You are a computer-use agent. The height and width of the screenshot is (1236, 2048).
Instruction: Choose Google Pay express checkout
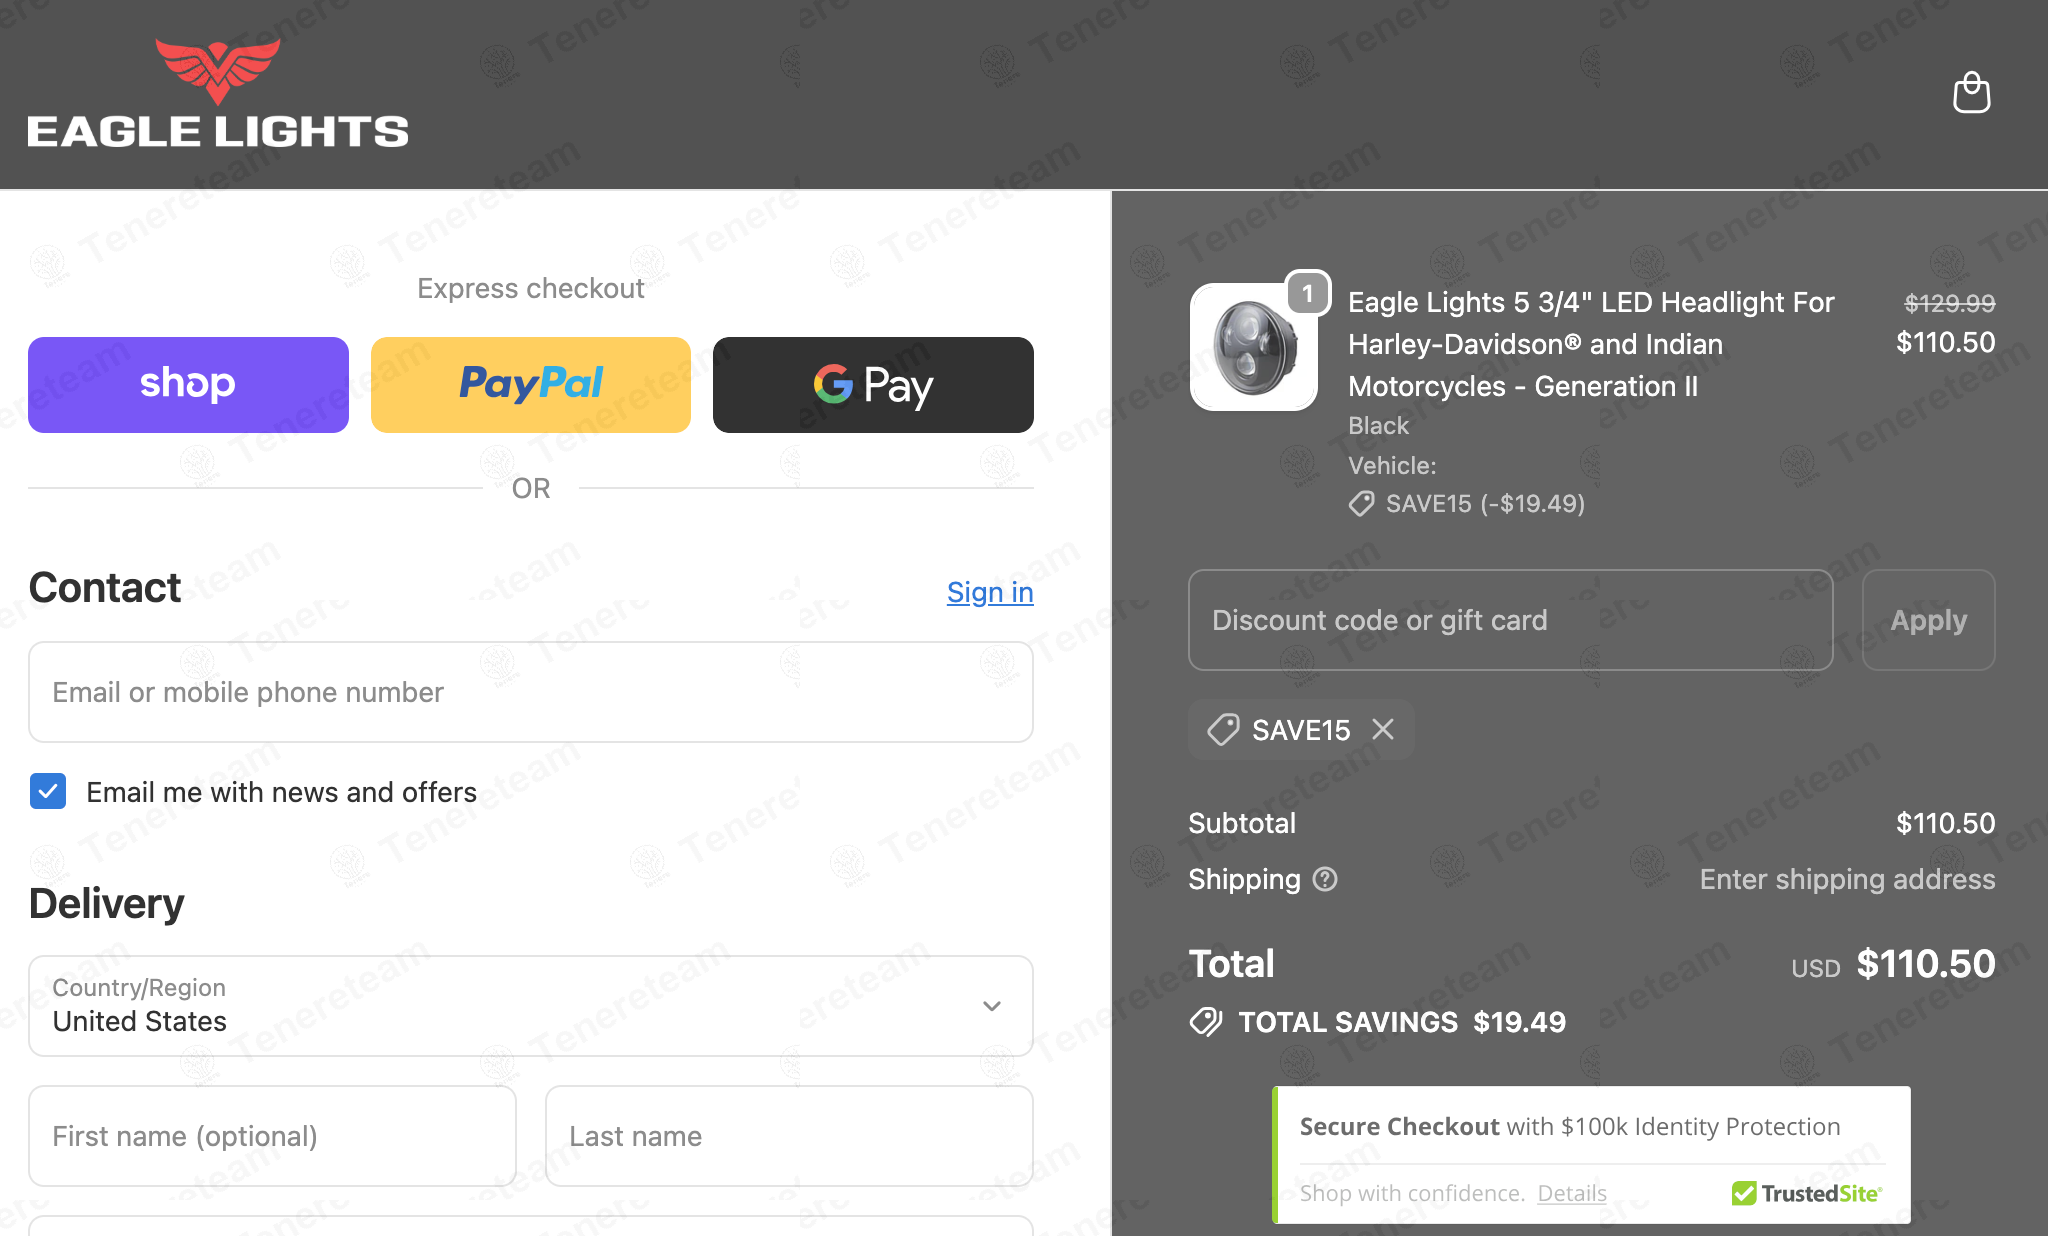[873, 385]
